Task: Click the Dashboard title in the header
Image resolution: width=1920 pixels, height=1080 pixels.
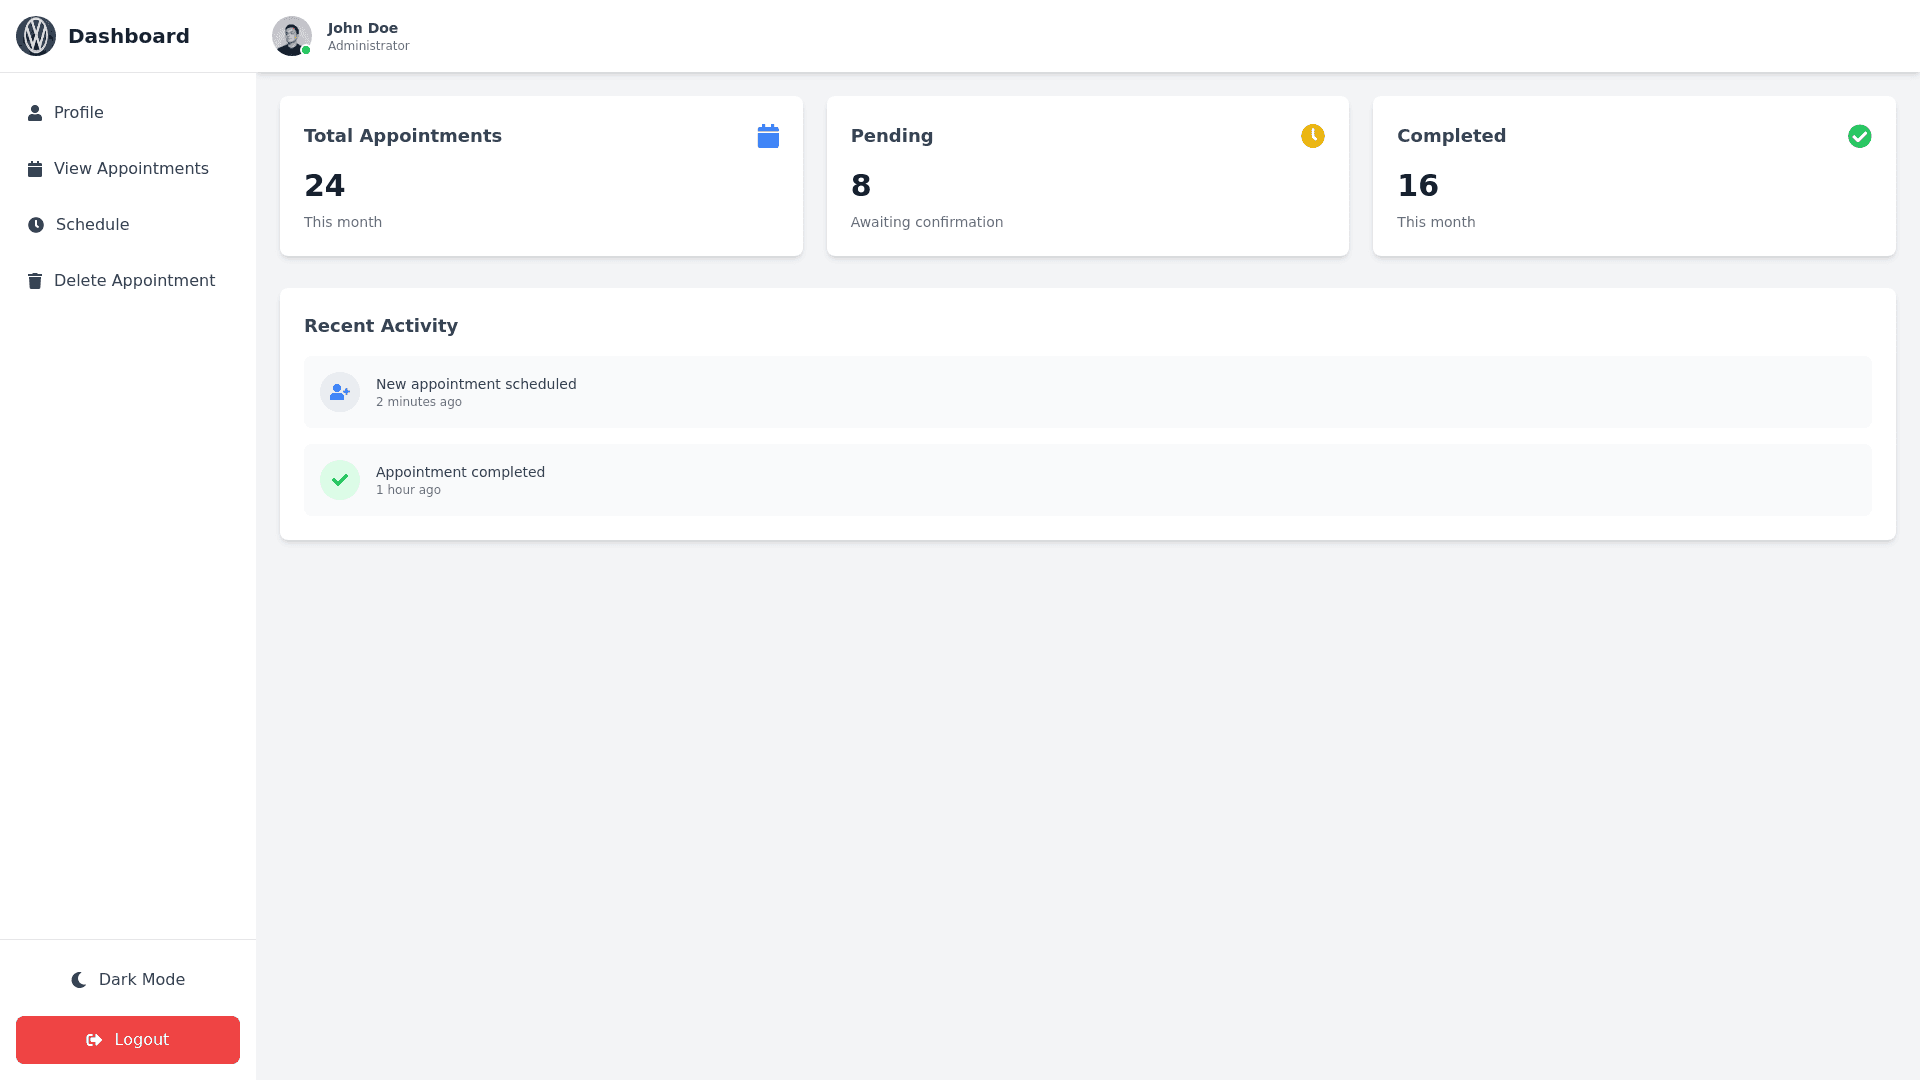Action: click(x=128, y=36)
